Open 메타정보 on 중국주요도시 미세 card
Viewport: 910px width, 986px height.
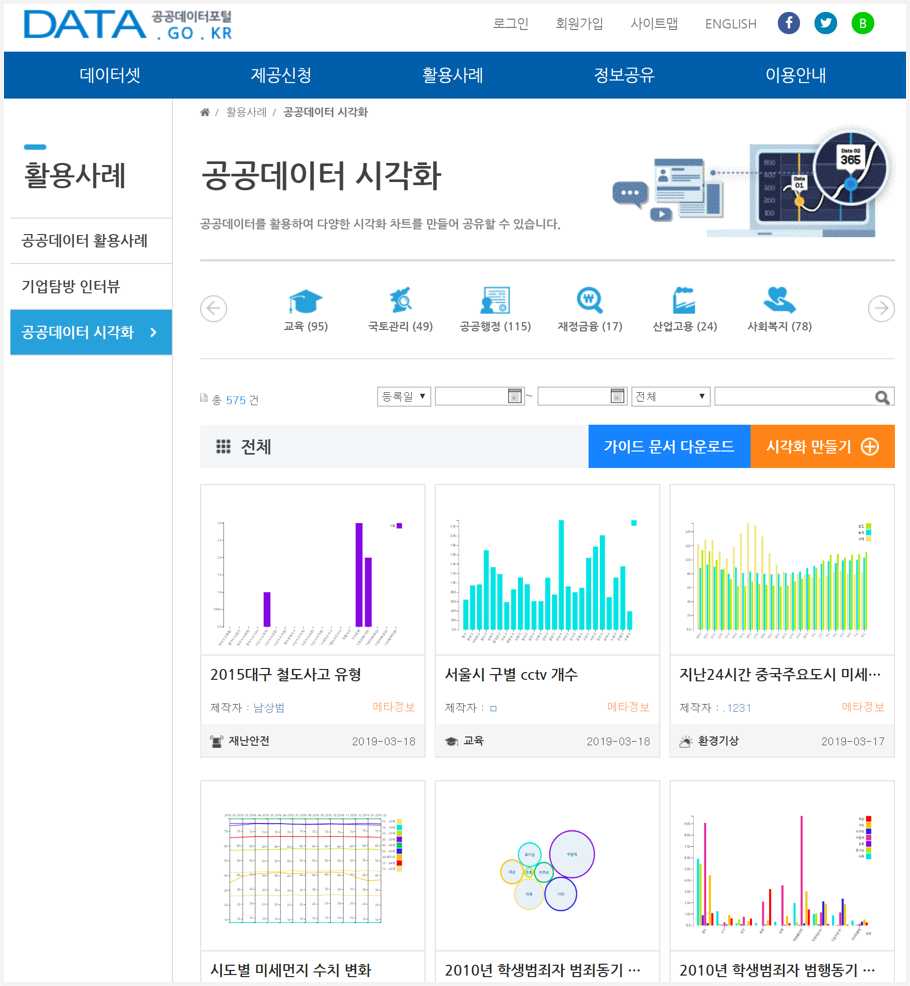863,707
